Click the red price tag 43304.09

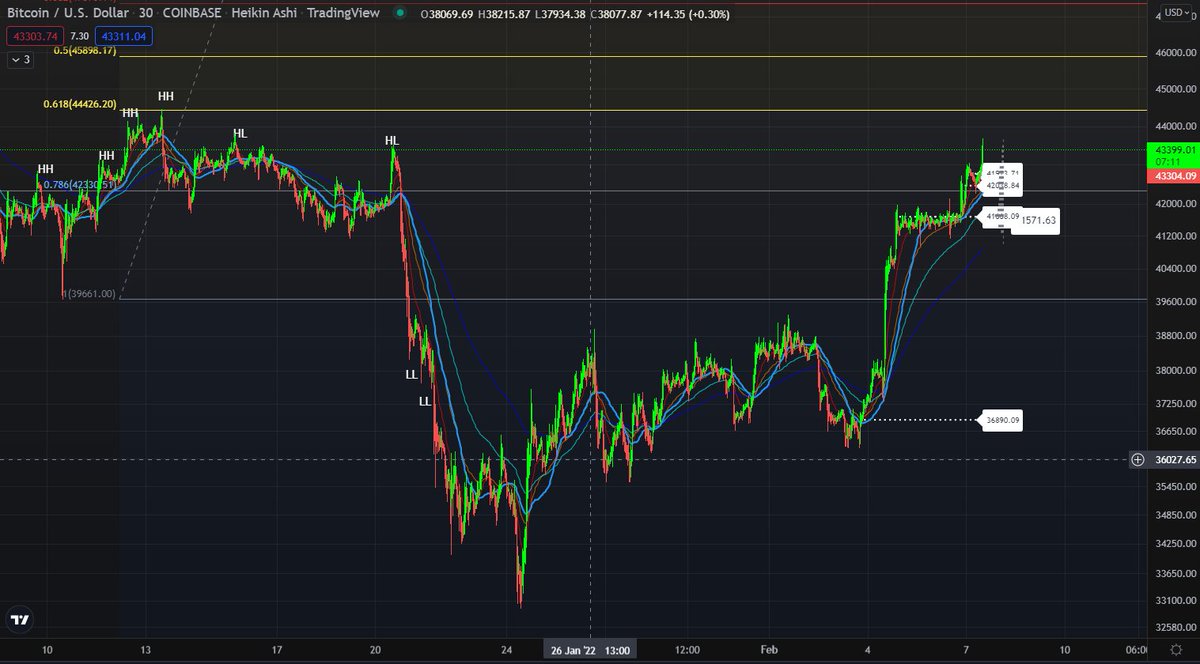coord(1174,175)
